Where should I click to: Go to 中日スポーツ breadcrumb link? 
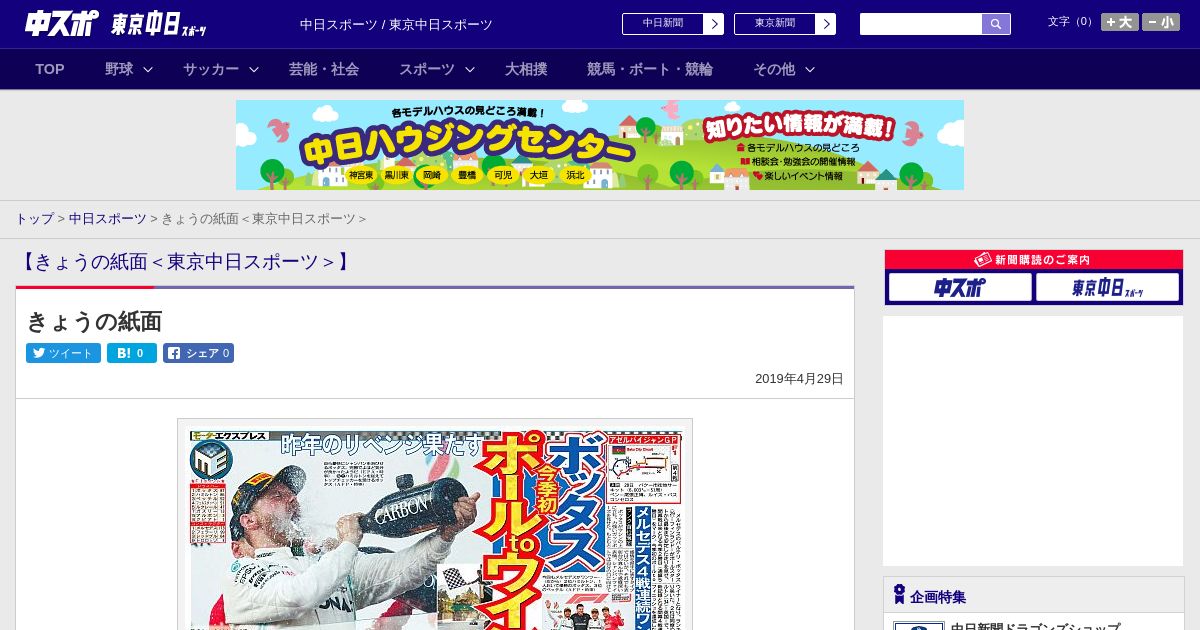click(x=108, y=219)
